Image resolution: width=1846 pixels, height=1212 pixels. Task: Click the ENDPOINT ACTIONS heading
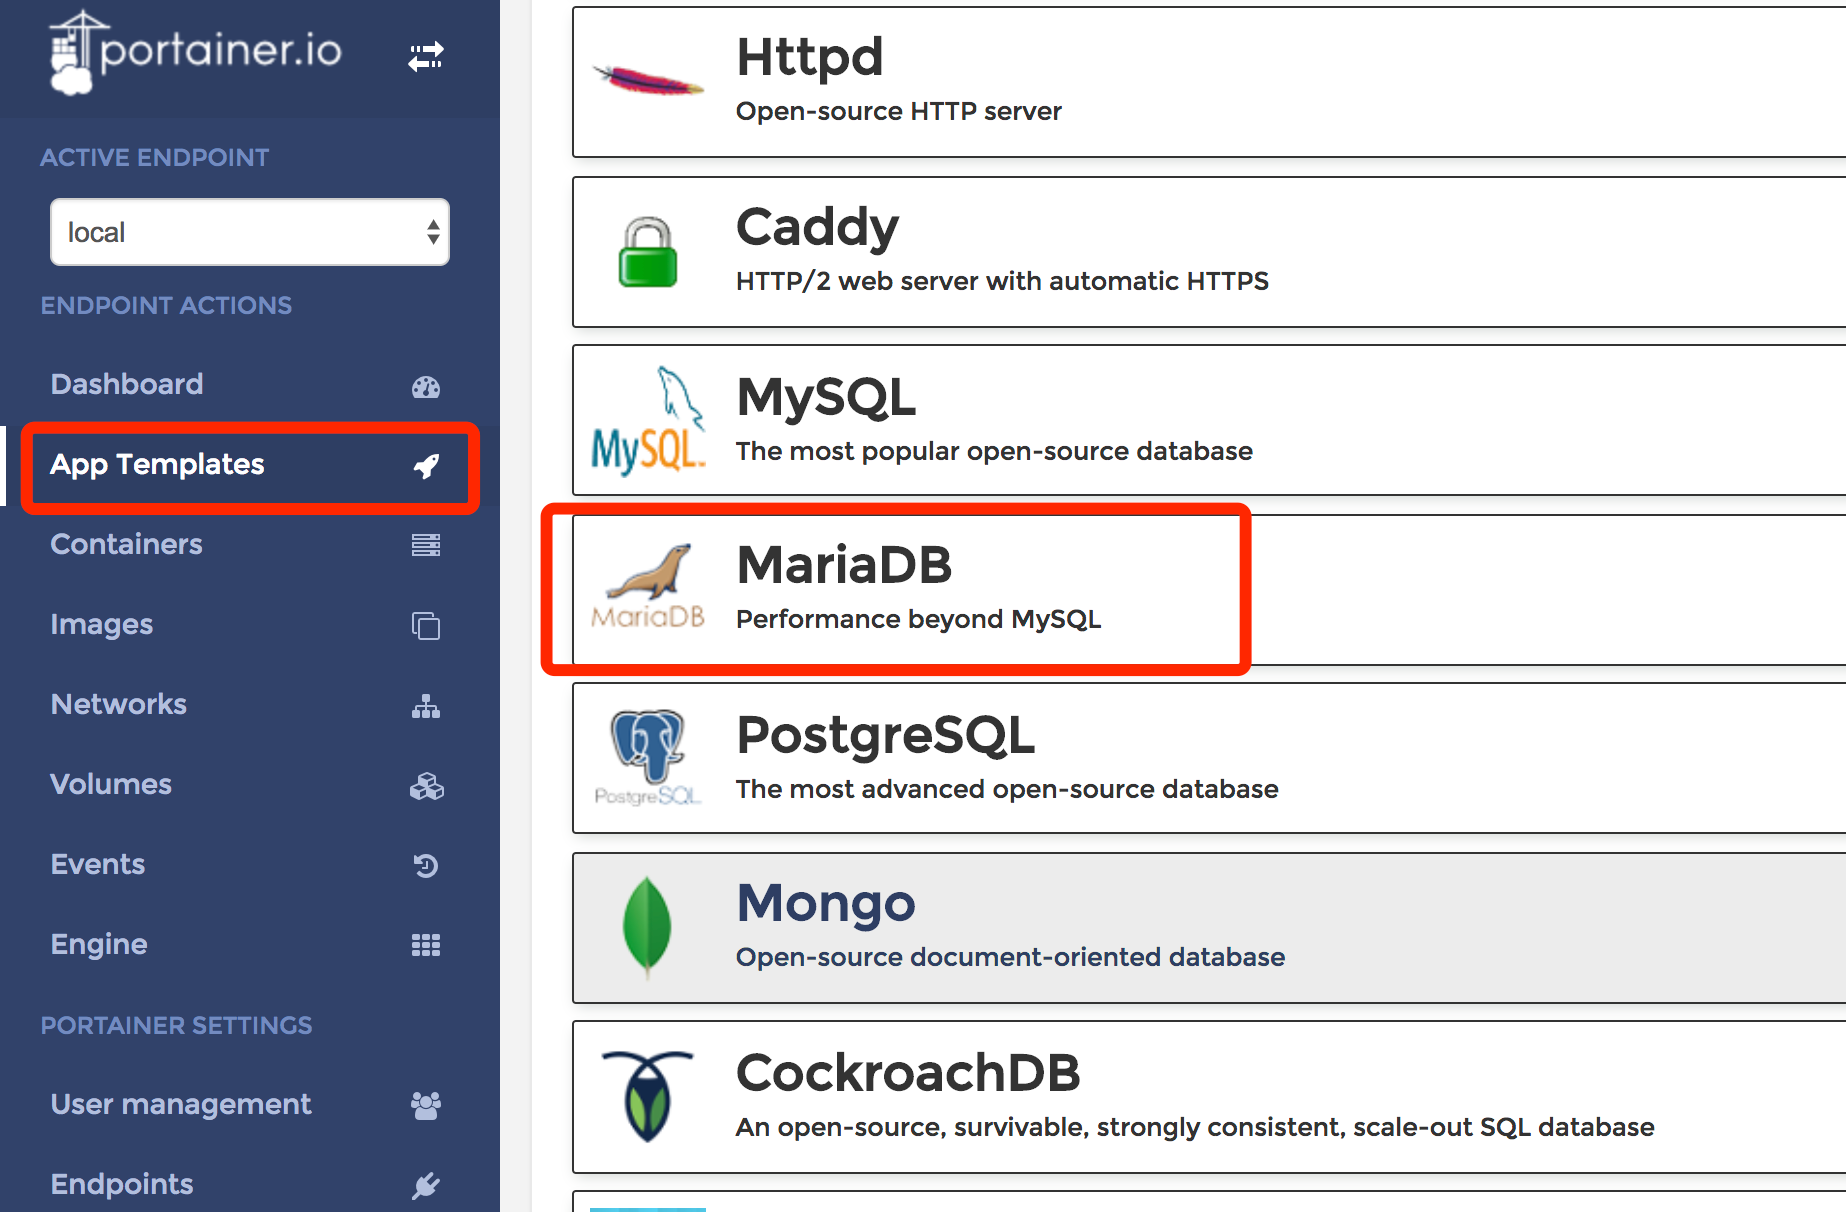click(166, 305)
